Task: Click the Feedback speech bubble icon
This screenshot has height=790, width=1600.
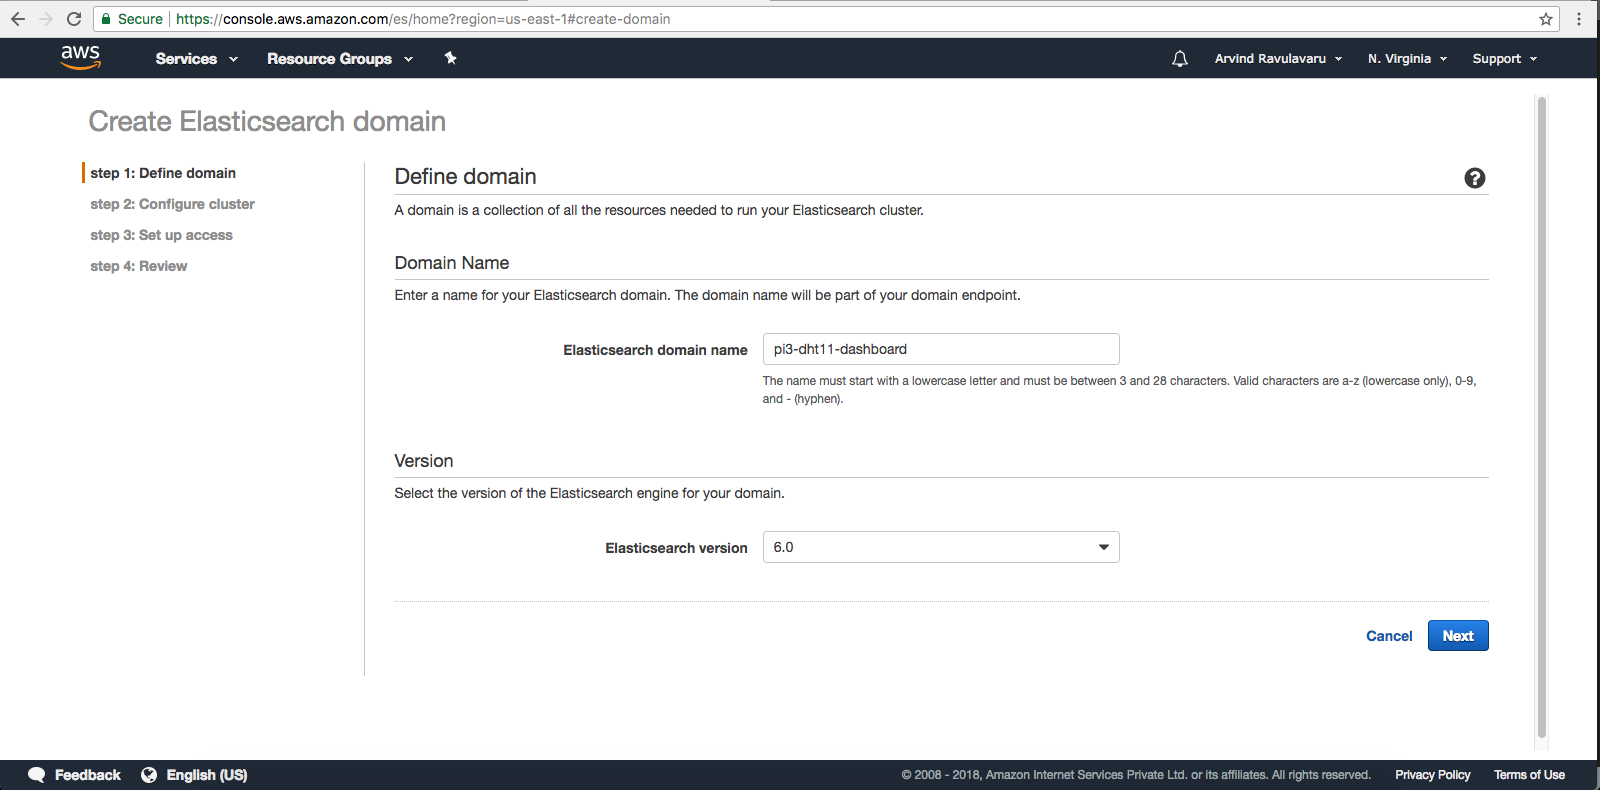Action: coord(37,775)
